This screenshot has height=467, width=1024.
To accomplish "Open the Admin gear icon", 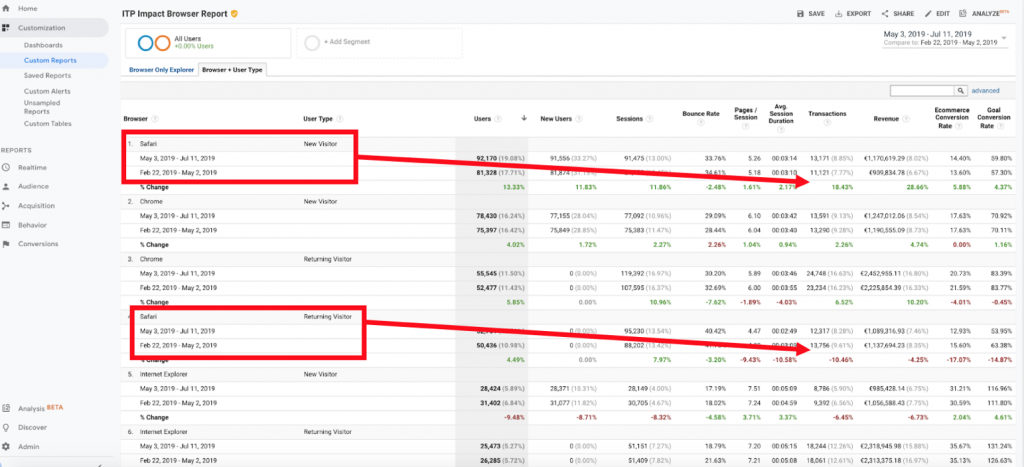I will click(x=7, y=445).
